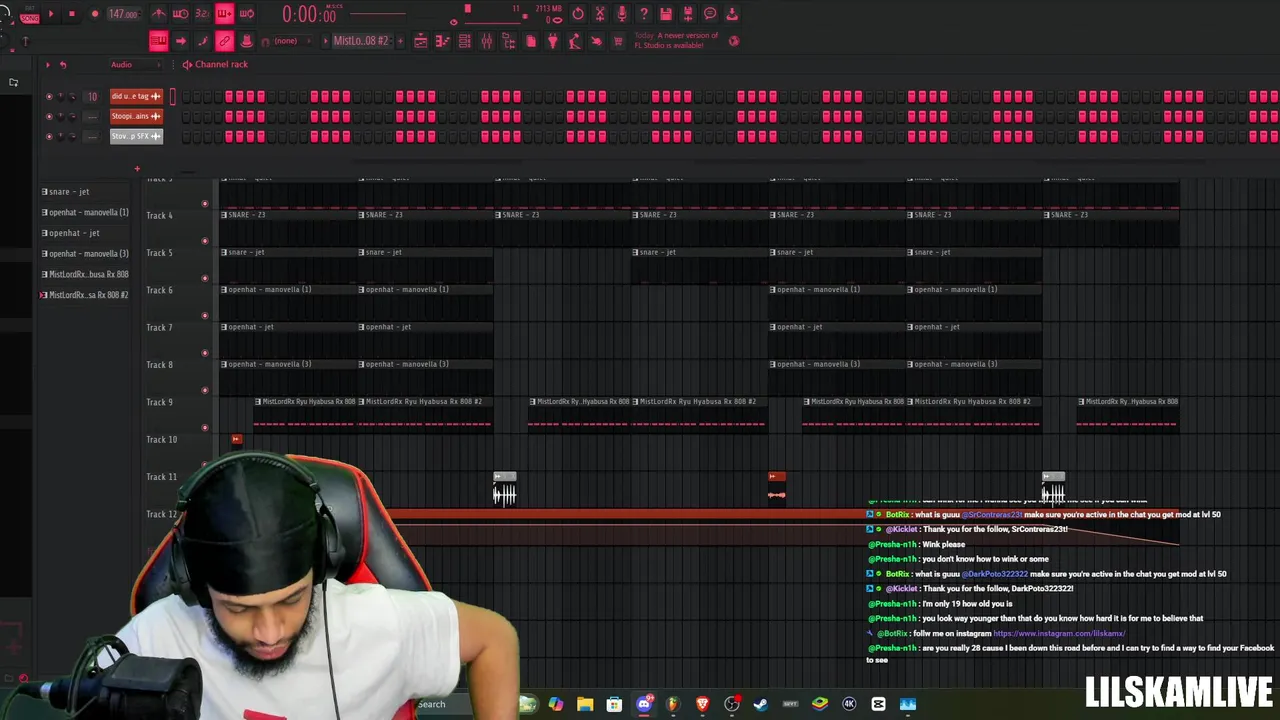
Task: Open the shopping cart shop icon
Action: [x=619, y=41]
